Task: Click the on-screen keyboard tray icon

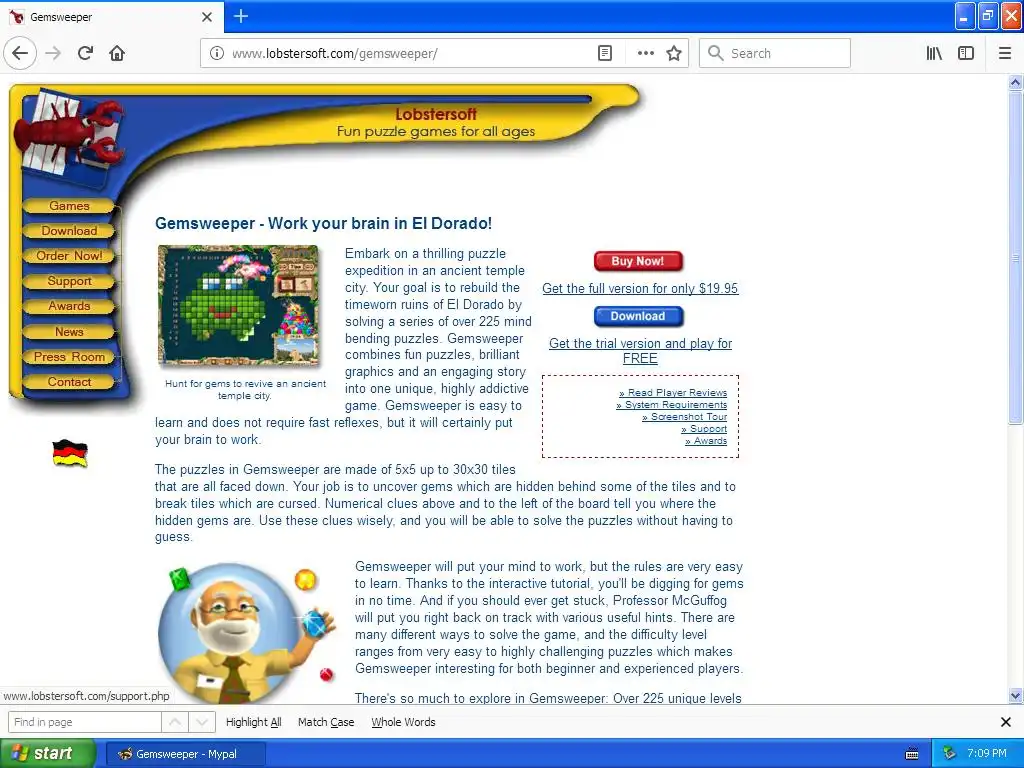Action: 912,754
